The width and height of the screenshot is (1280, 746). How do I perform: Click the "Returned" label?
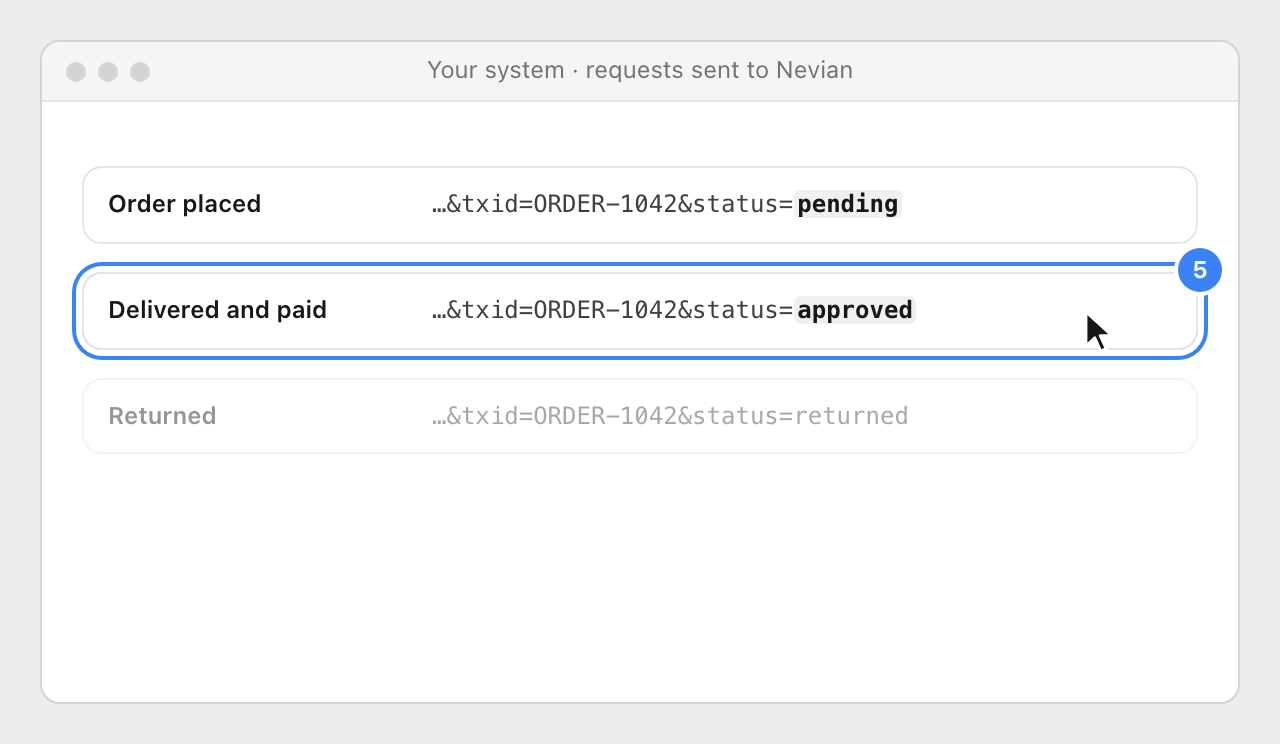pos(162,416)
